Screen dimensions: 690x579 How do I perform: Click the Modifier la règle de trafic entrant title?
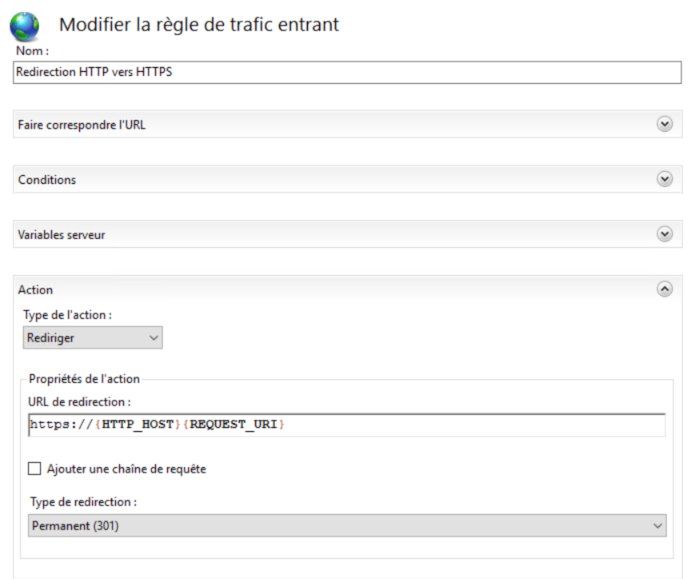coord(199,25)
